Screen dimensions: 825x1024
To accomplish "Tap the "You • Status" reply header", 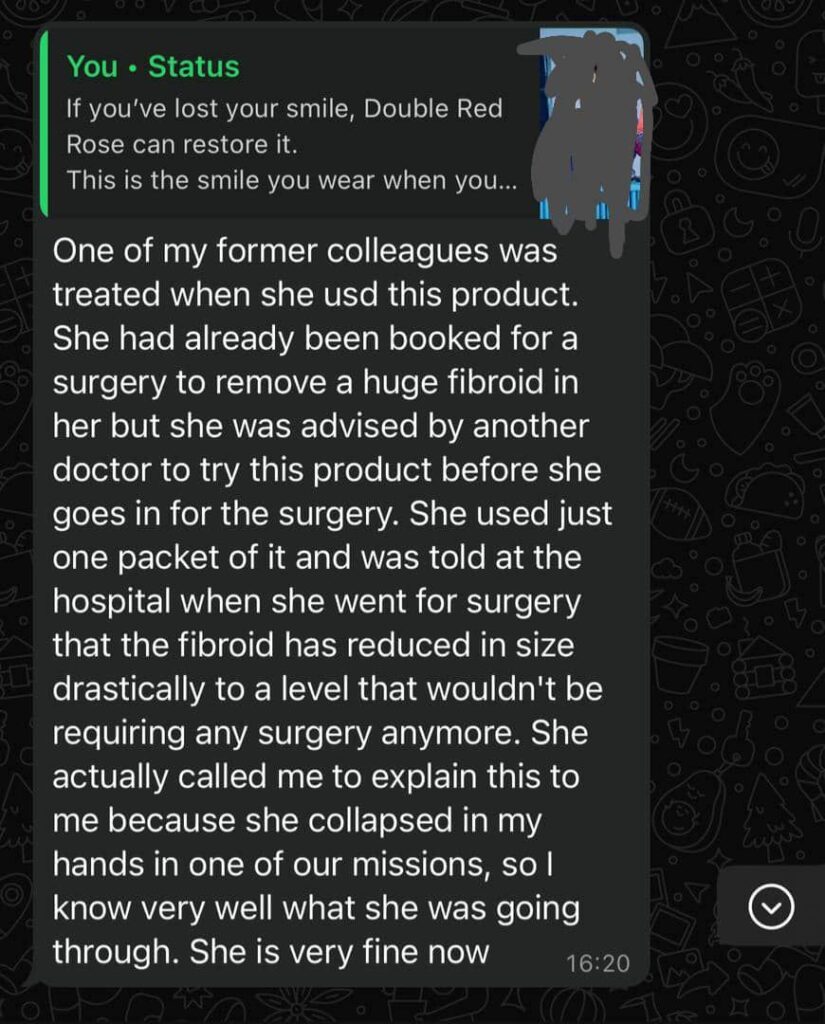I will [153, 67].
